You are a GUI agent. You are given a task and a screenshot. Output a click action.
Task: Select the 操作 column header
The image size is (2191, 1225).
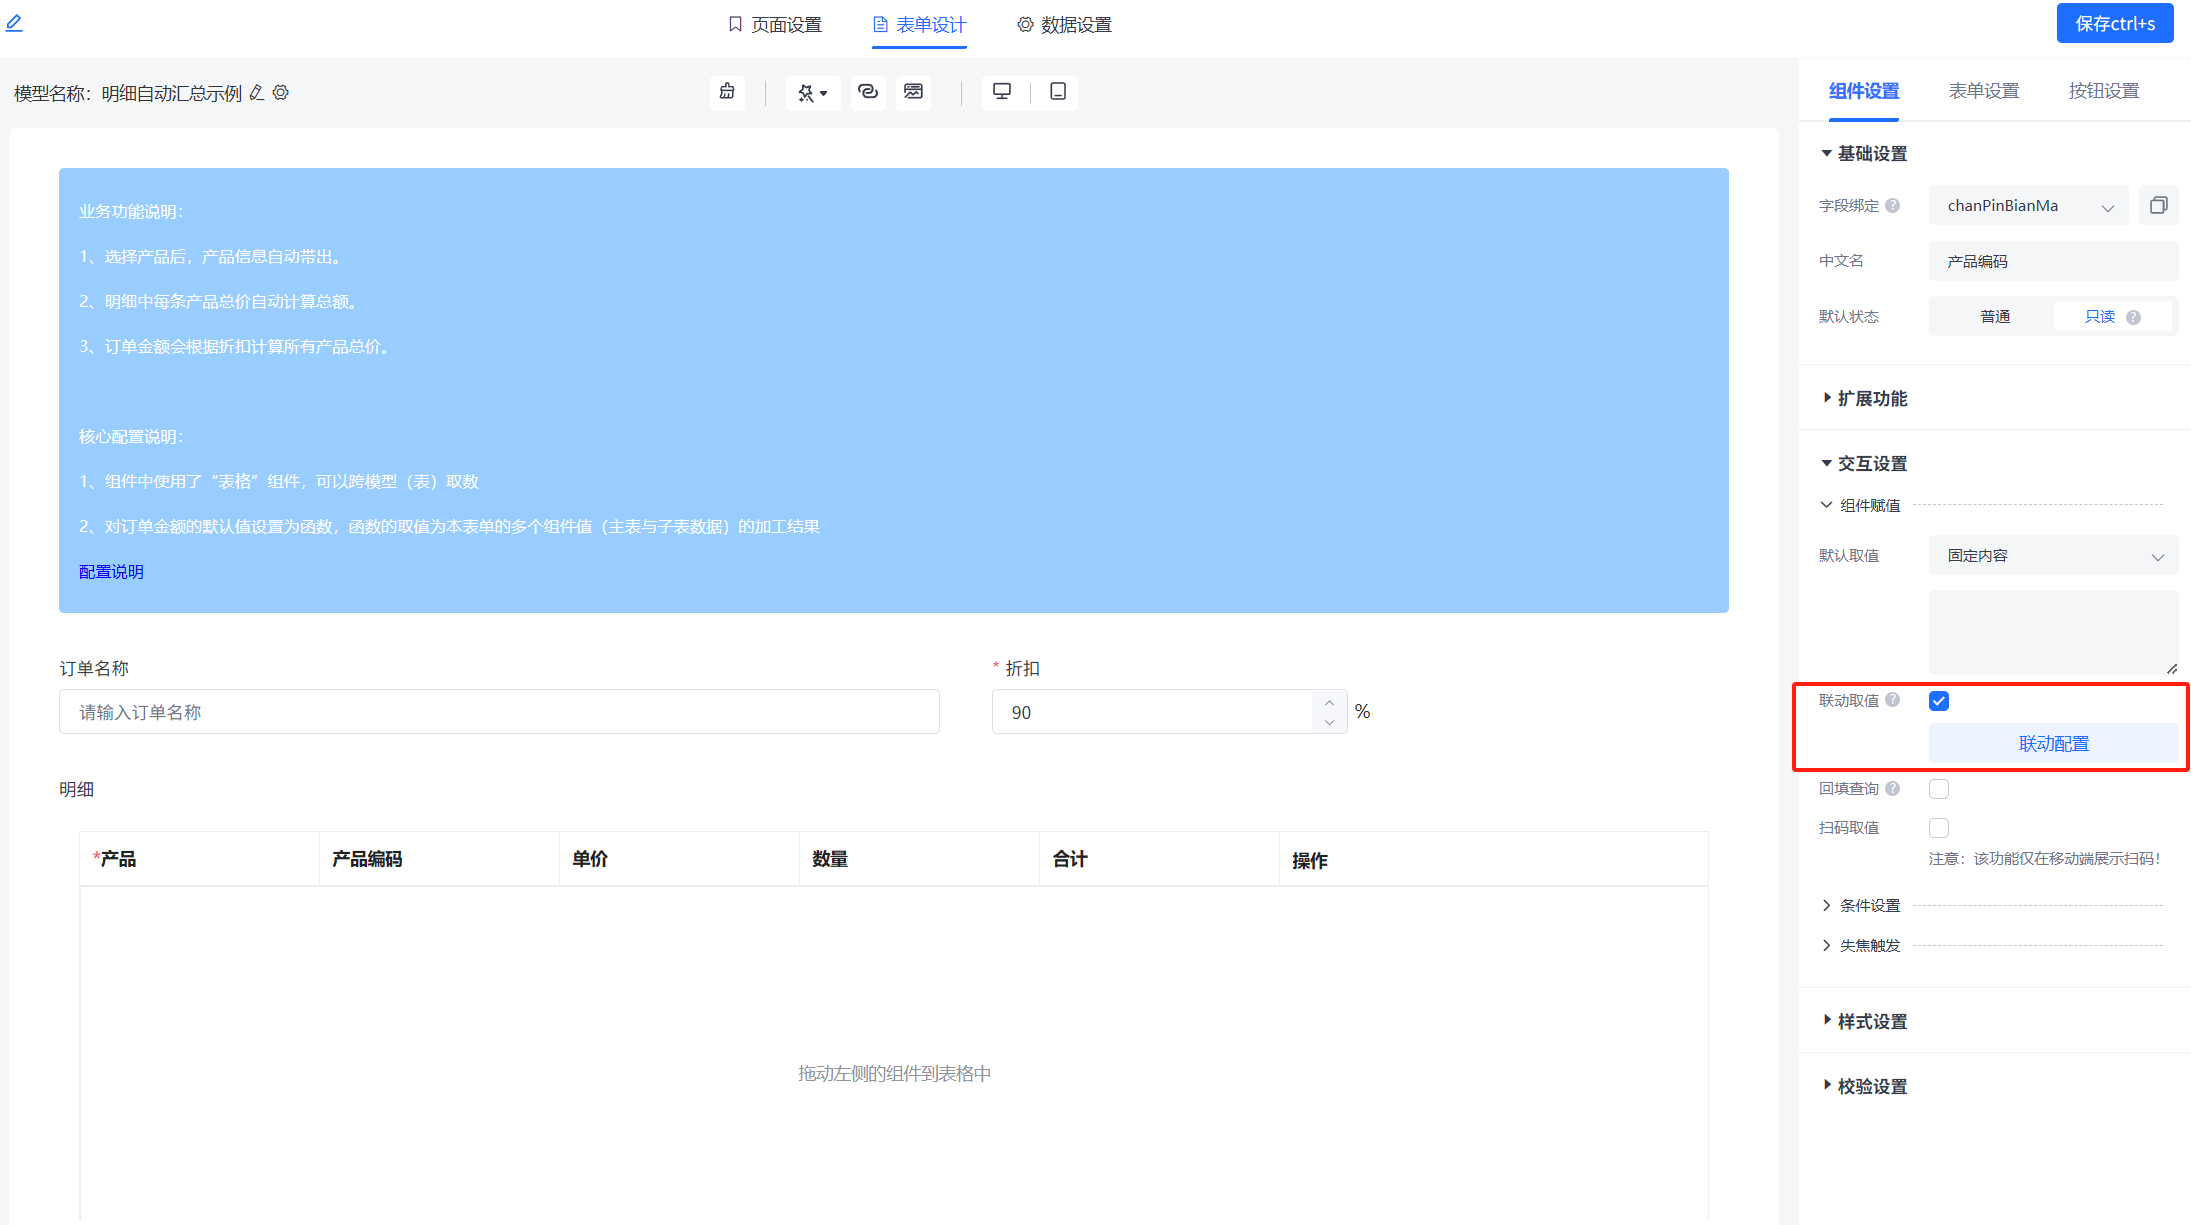coord(1494,860)
